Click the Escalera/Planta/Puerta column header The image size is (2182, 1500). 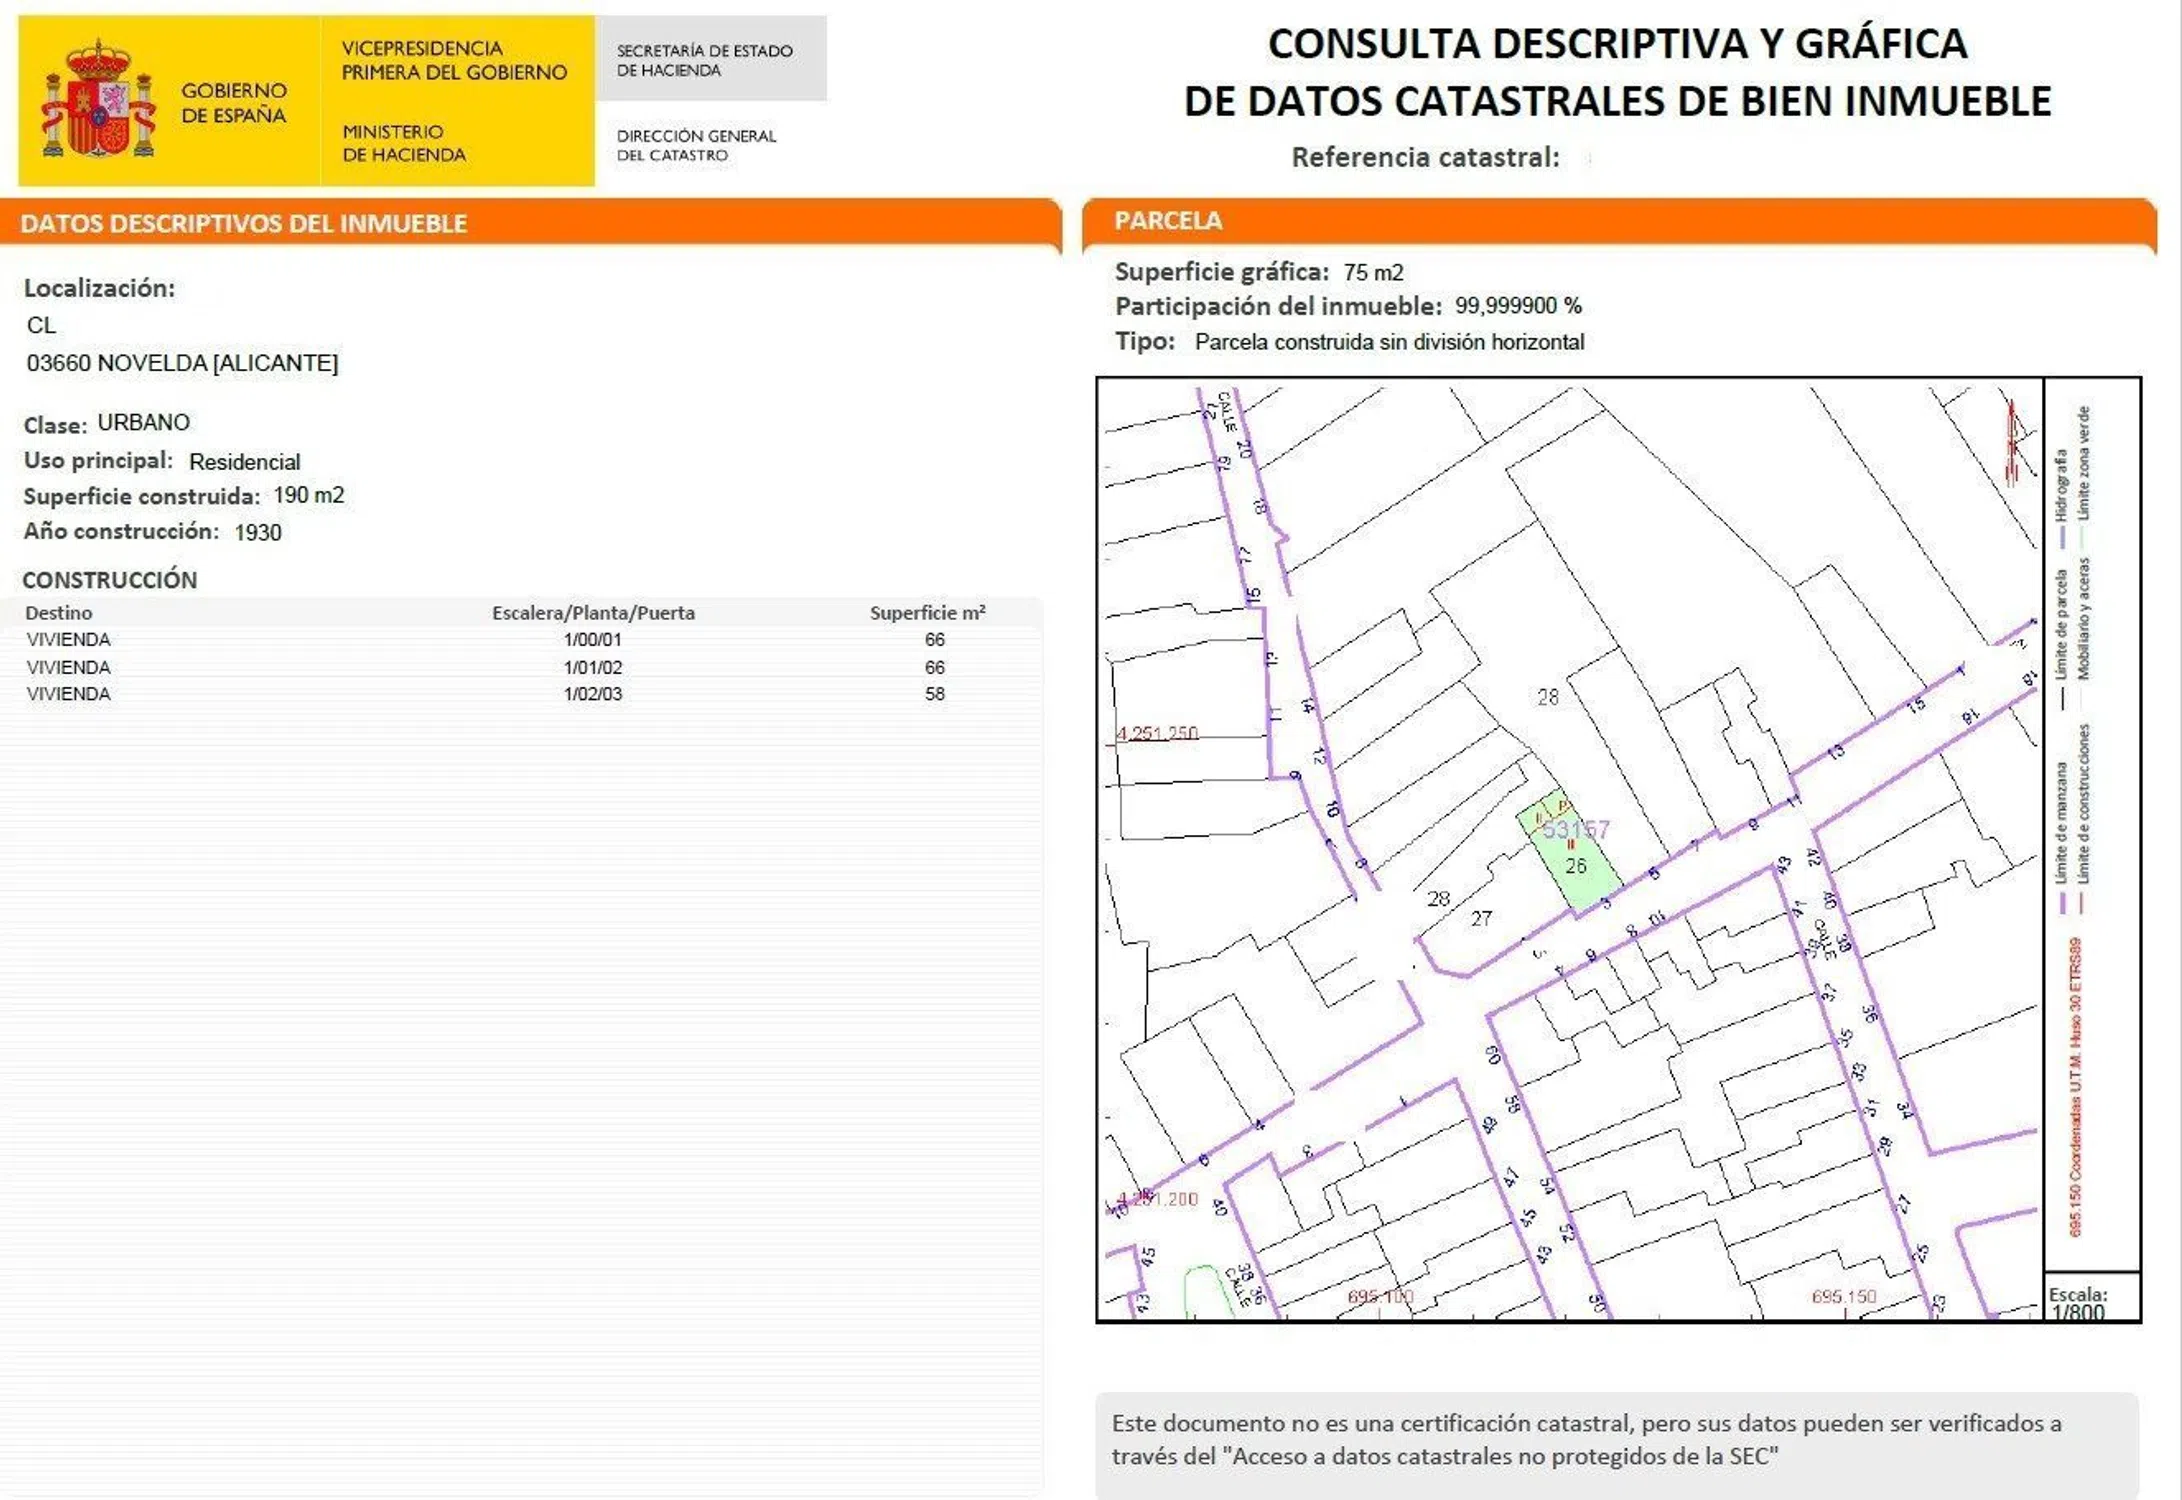(593, 613)
